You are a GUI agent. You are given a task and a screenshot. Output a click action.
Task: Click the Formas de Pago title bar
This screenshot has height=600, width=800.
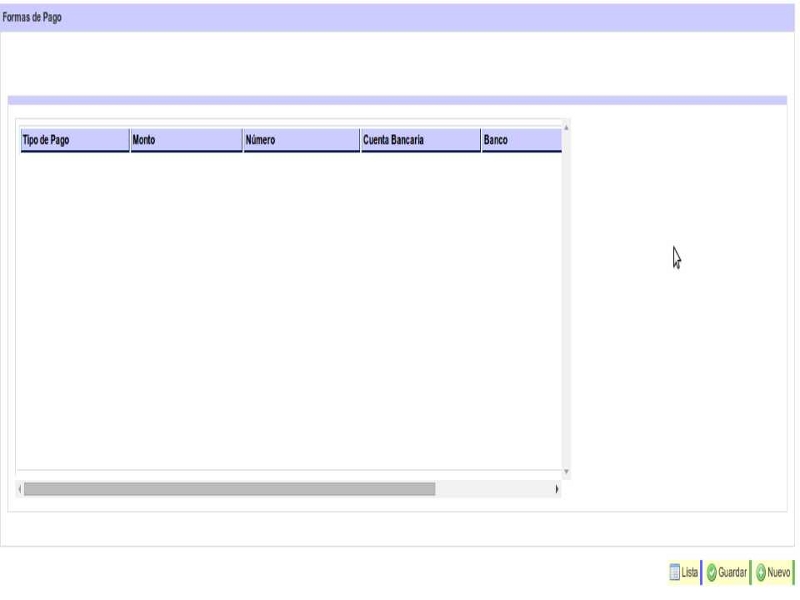coord(400,18)
